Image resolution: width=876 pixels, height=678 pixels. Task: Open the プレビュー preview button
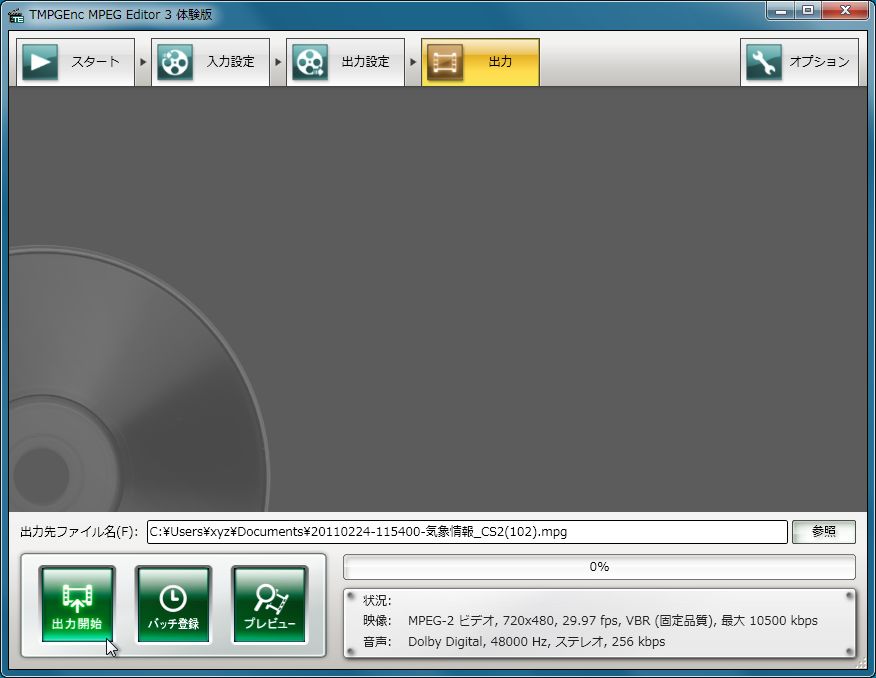269,605
